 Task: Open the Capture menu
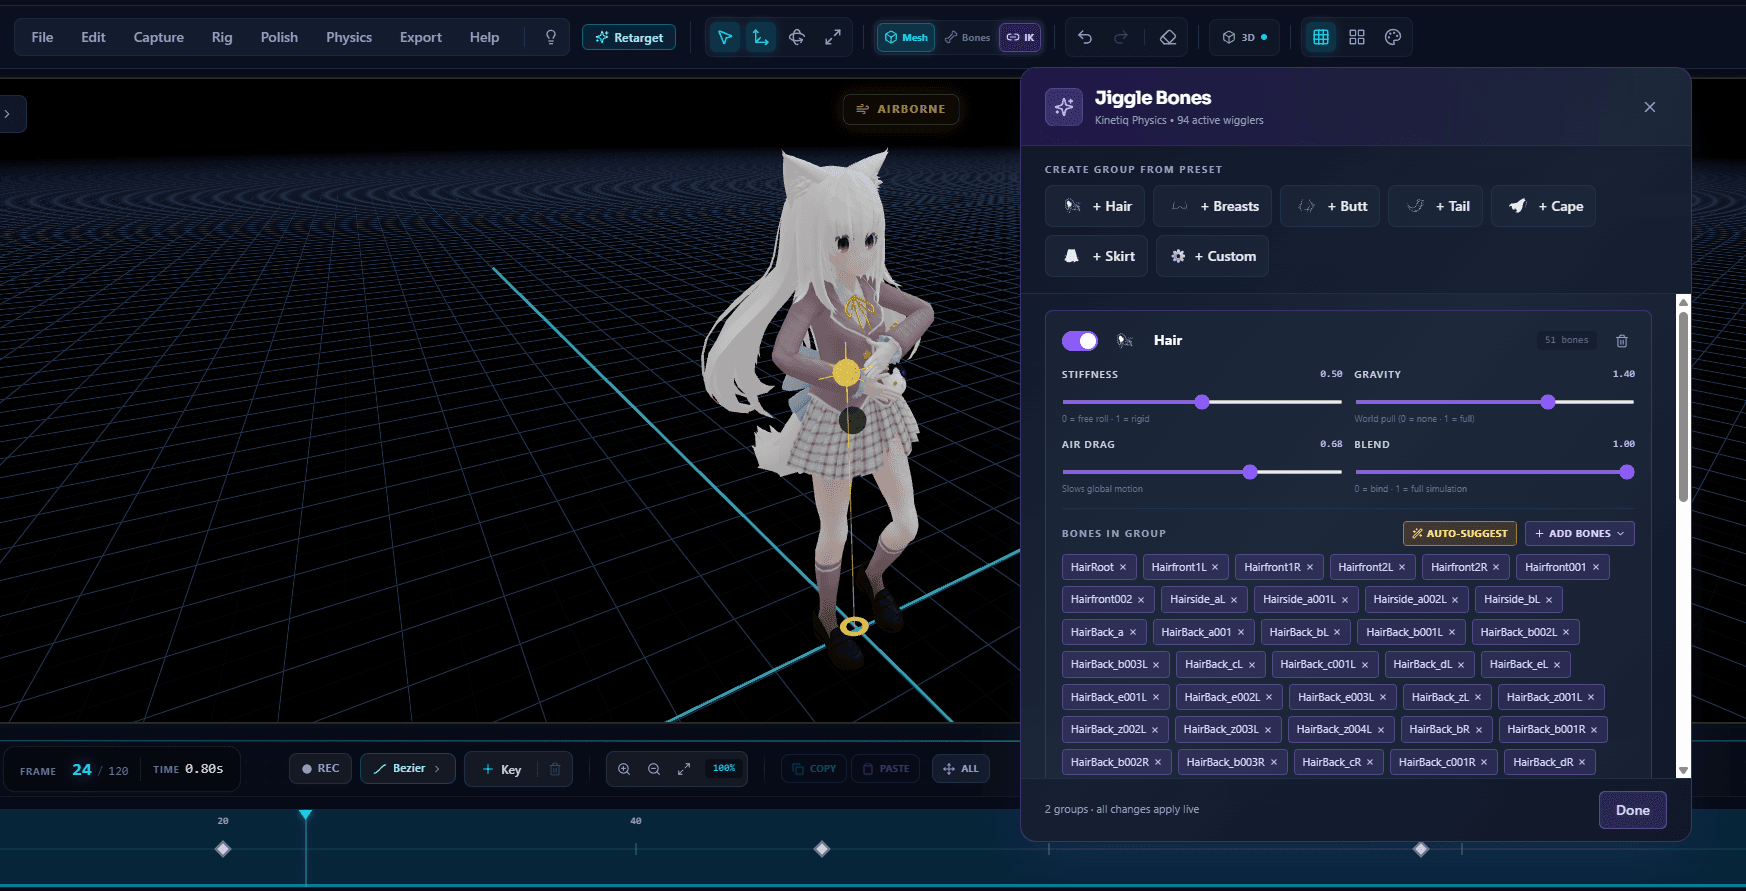tap(159, 37)
